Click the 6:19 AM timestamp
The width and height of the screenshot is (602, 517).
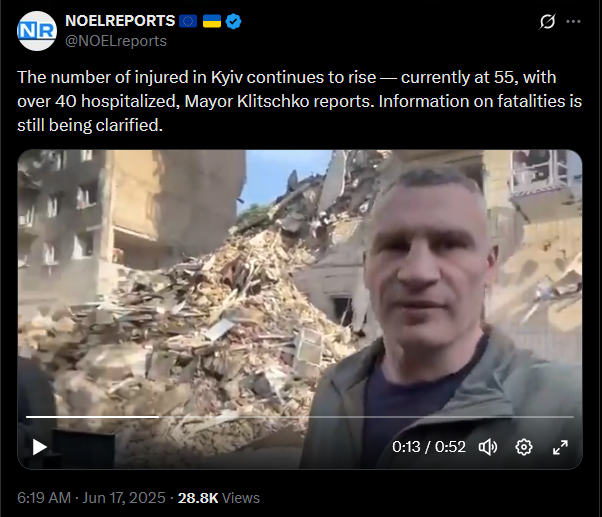tap(44, 498)
